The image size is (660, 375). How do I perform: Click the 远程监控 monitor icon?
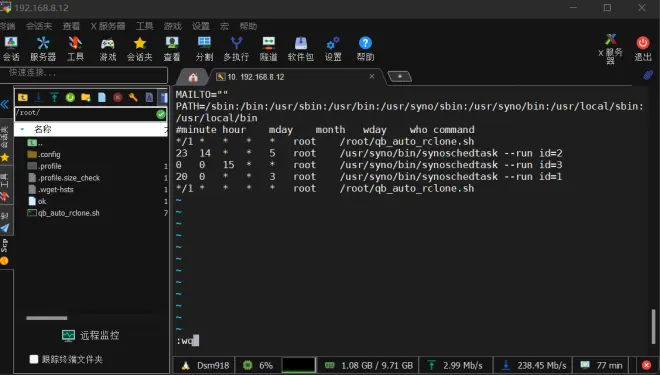click(68, 335)
